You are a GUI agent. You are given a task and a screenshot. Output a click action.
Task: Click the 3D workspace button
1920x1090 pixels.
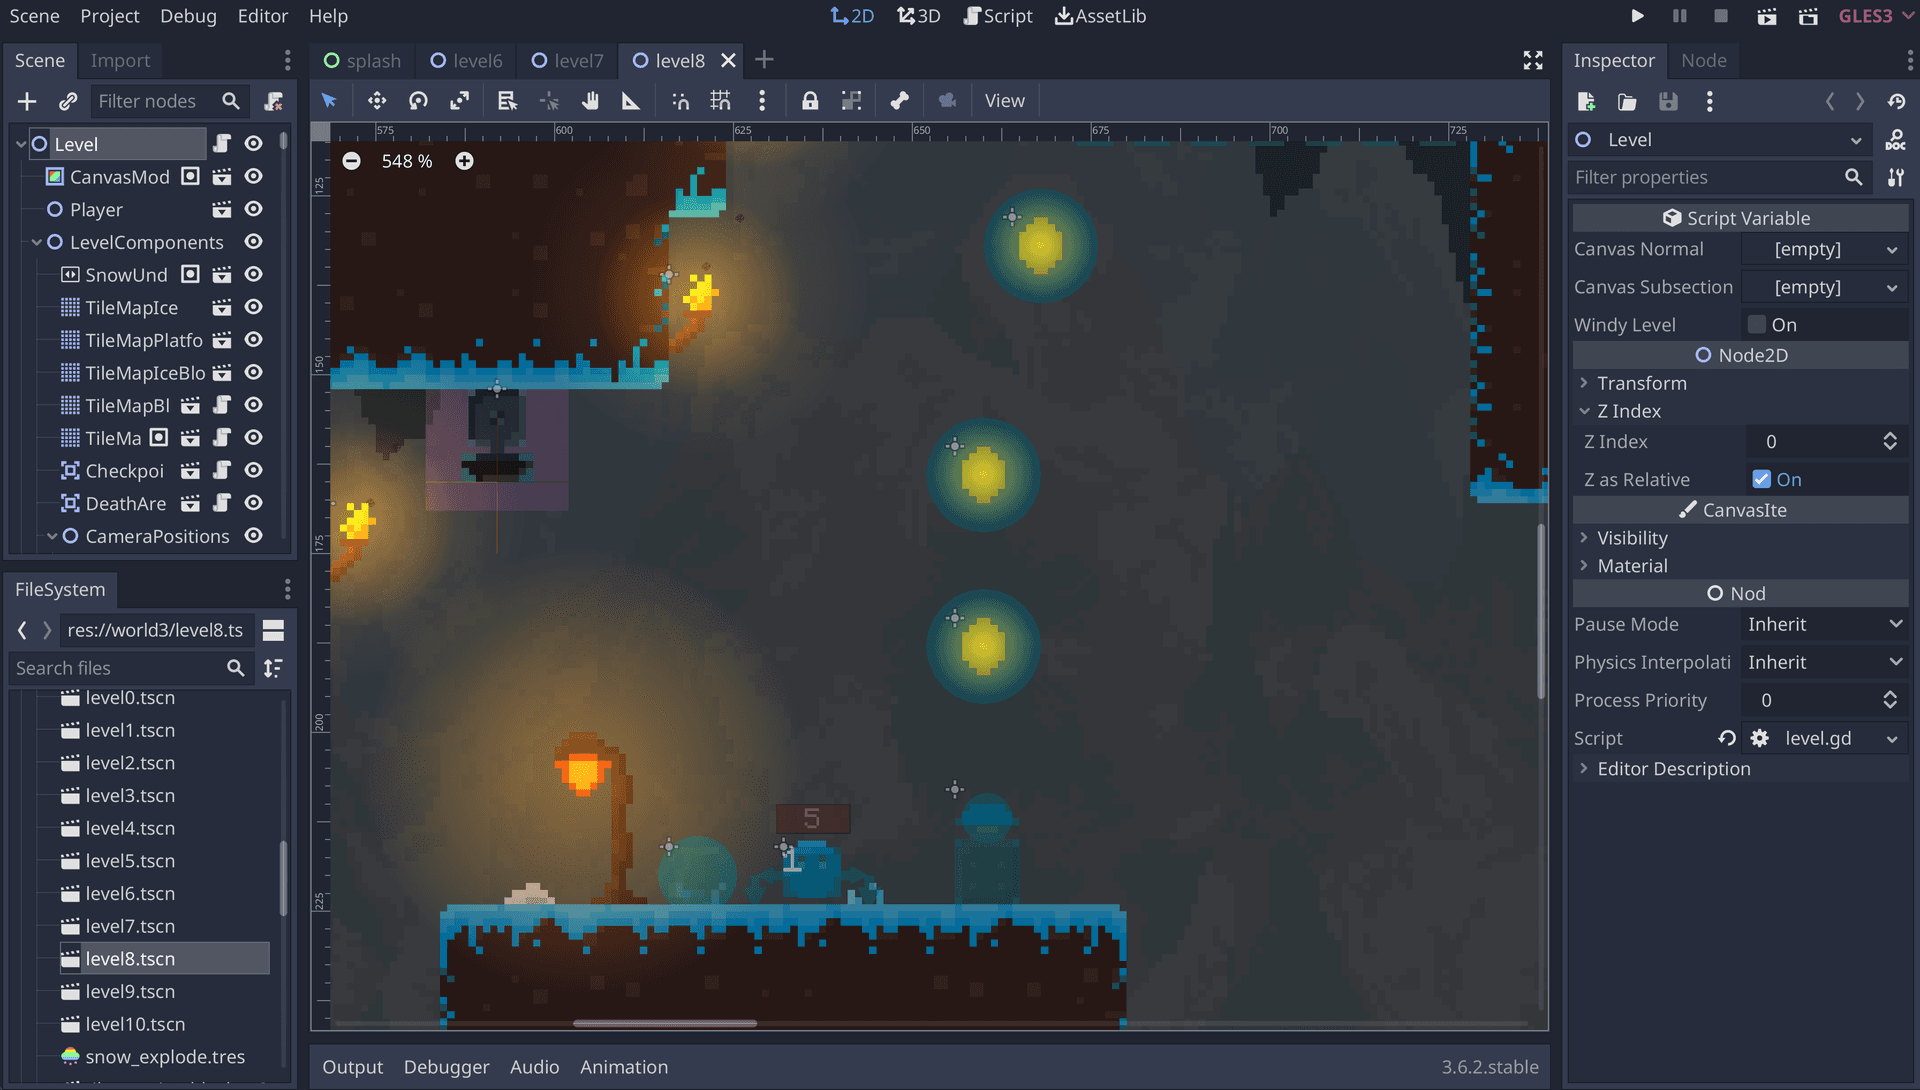click(x=918, y=16)
